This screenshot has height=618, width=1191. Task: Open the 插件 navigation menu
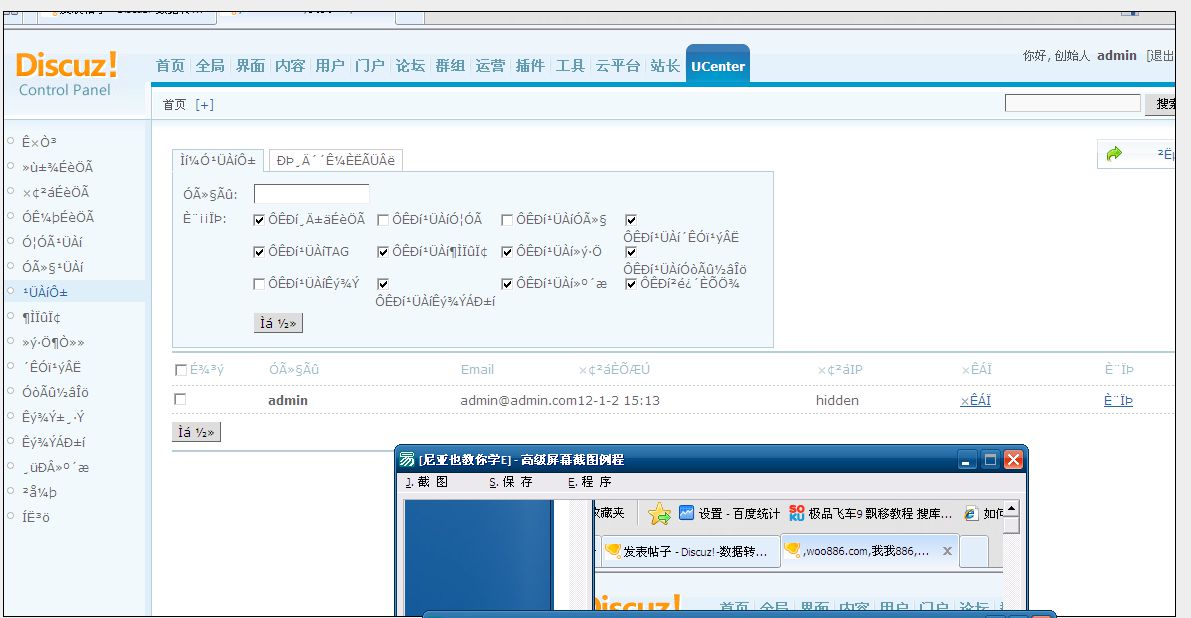coord(530,66)
